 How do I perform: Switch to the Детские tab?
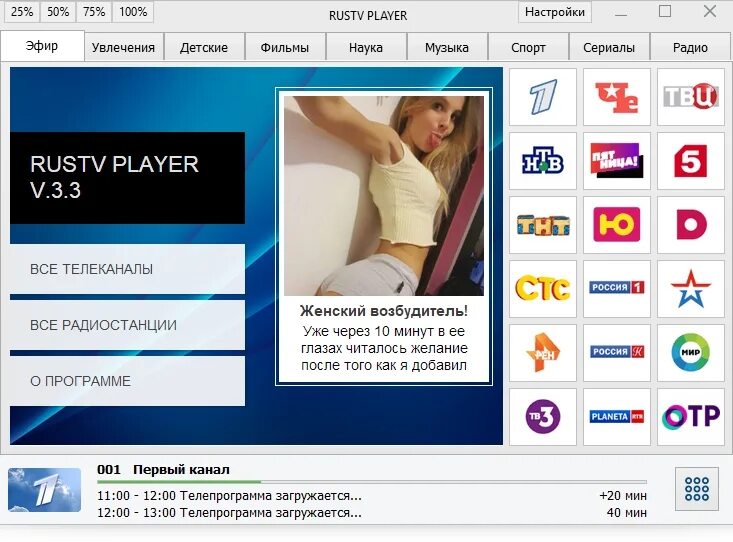coord(204,47)
